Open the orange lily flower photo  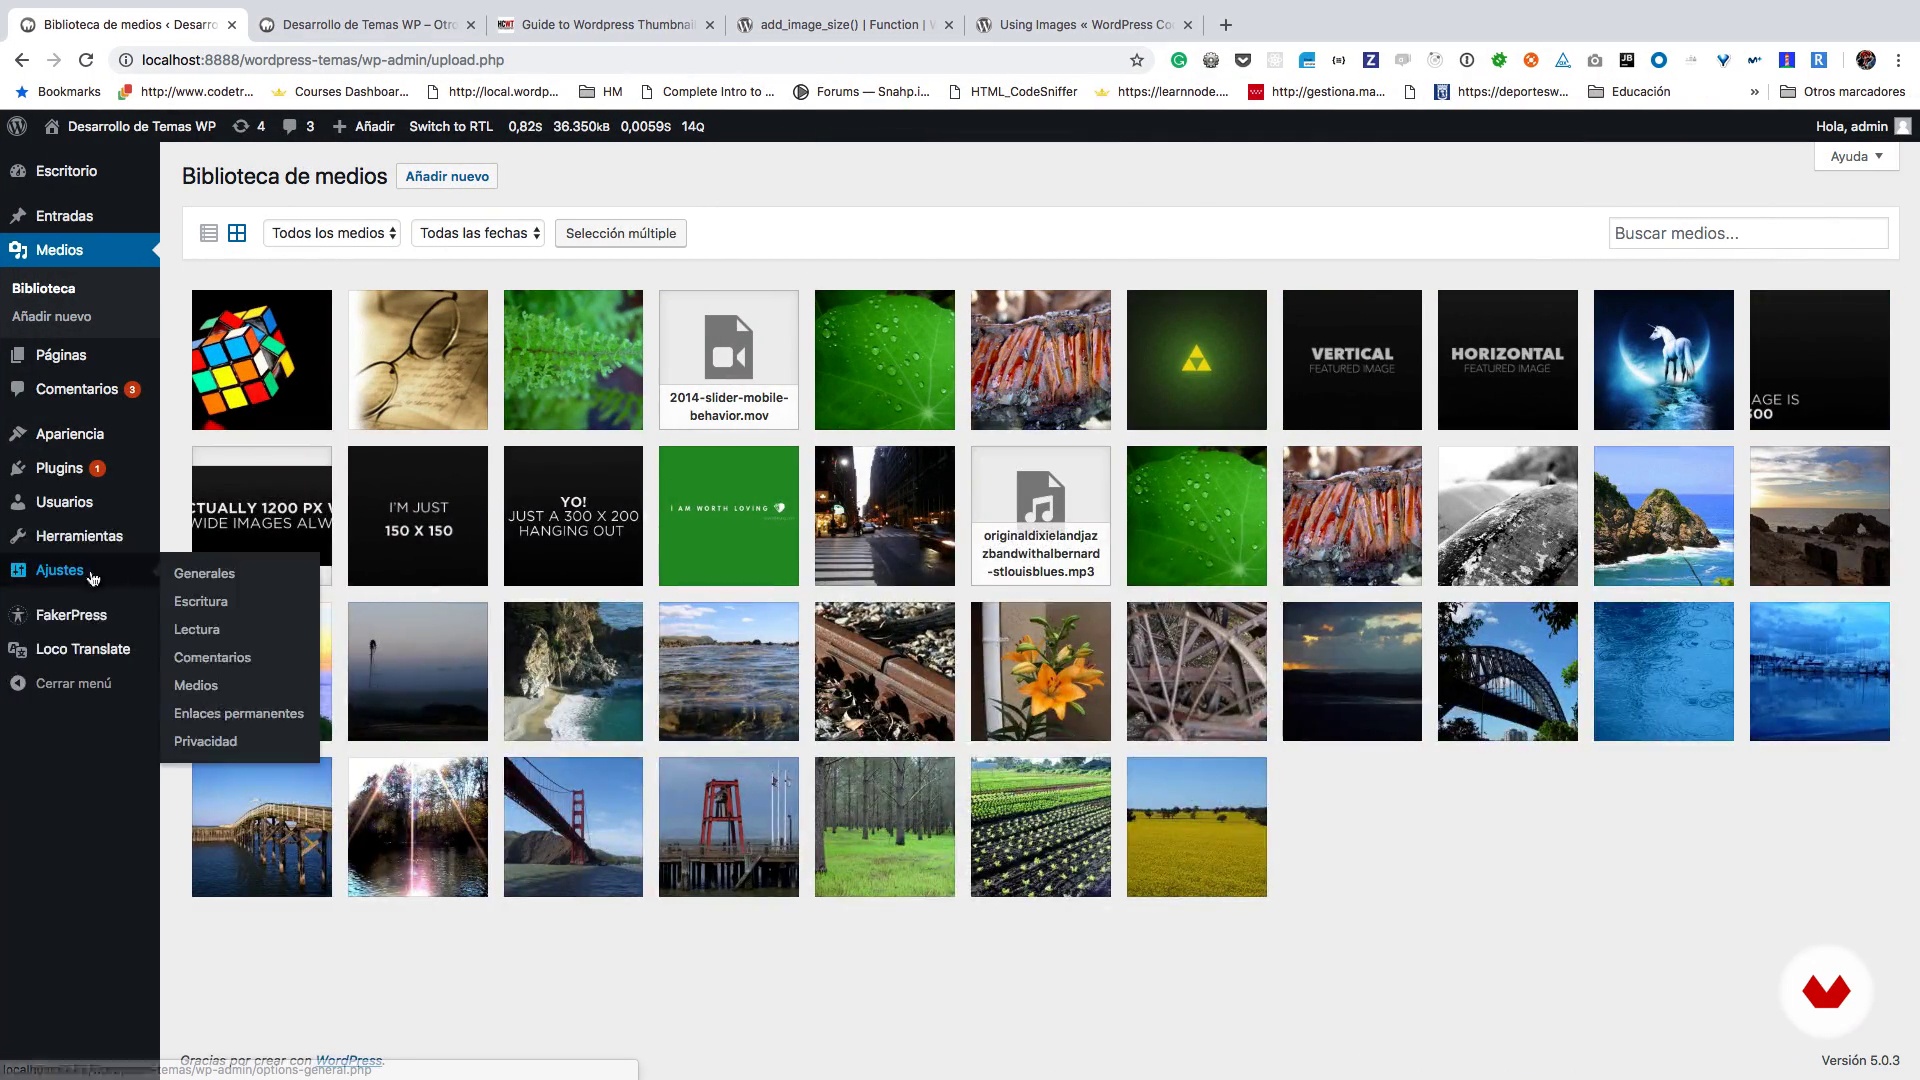pyautogui.click(x=1041, y=671)
